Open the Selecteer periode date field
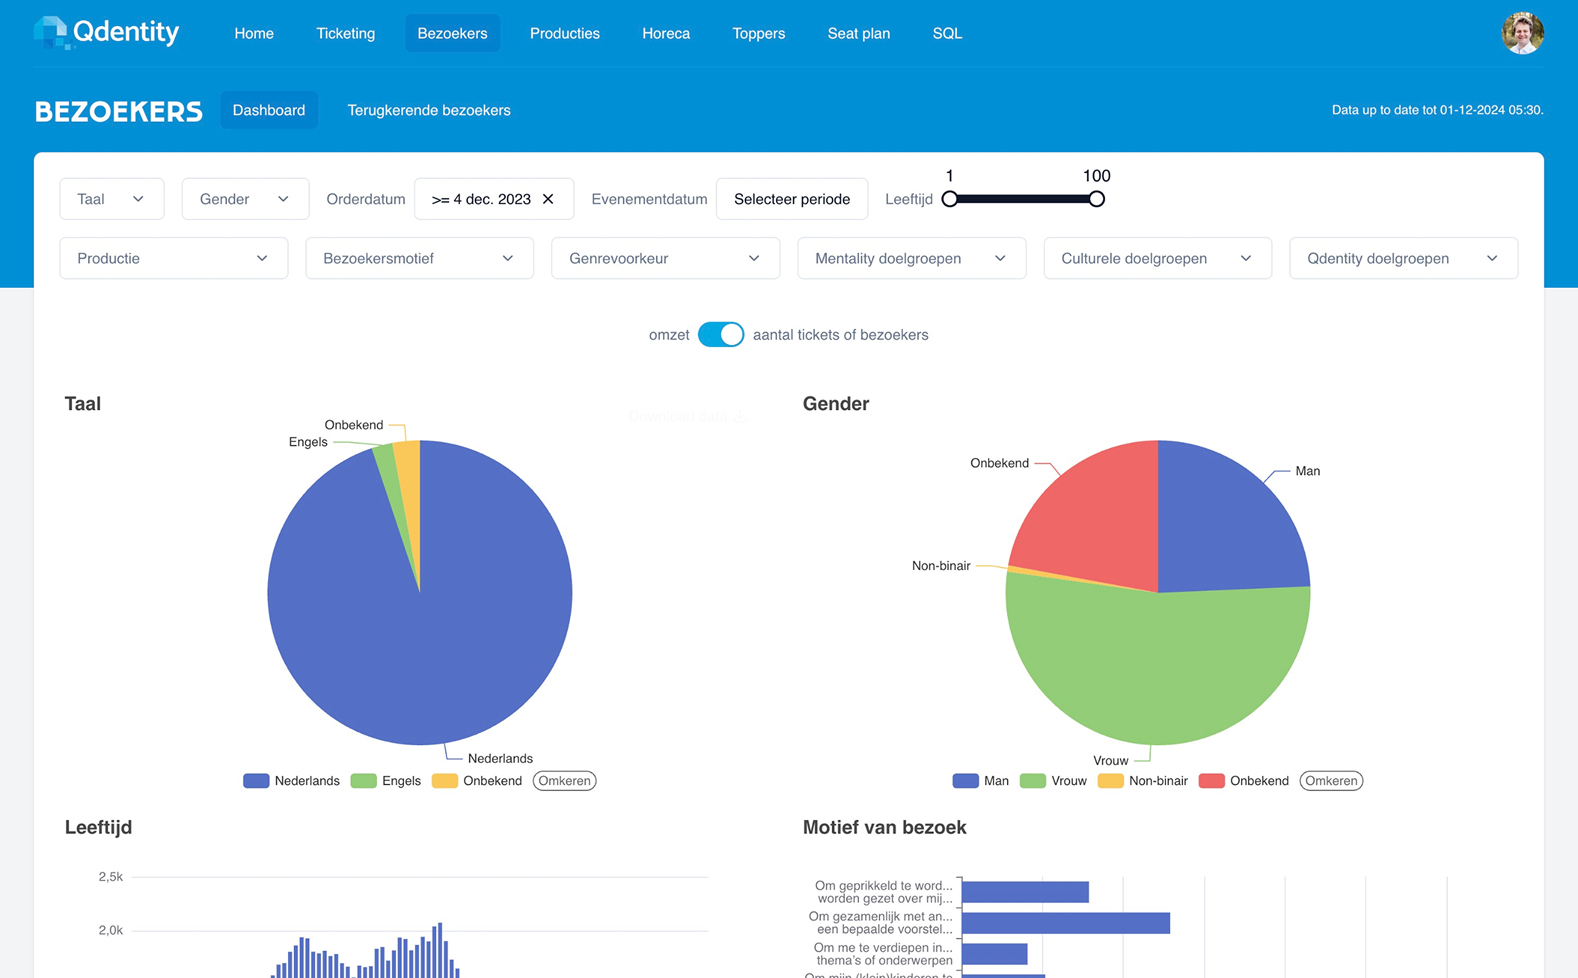This screenshot has height=978, width=1578. [791, 199]
